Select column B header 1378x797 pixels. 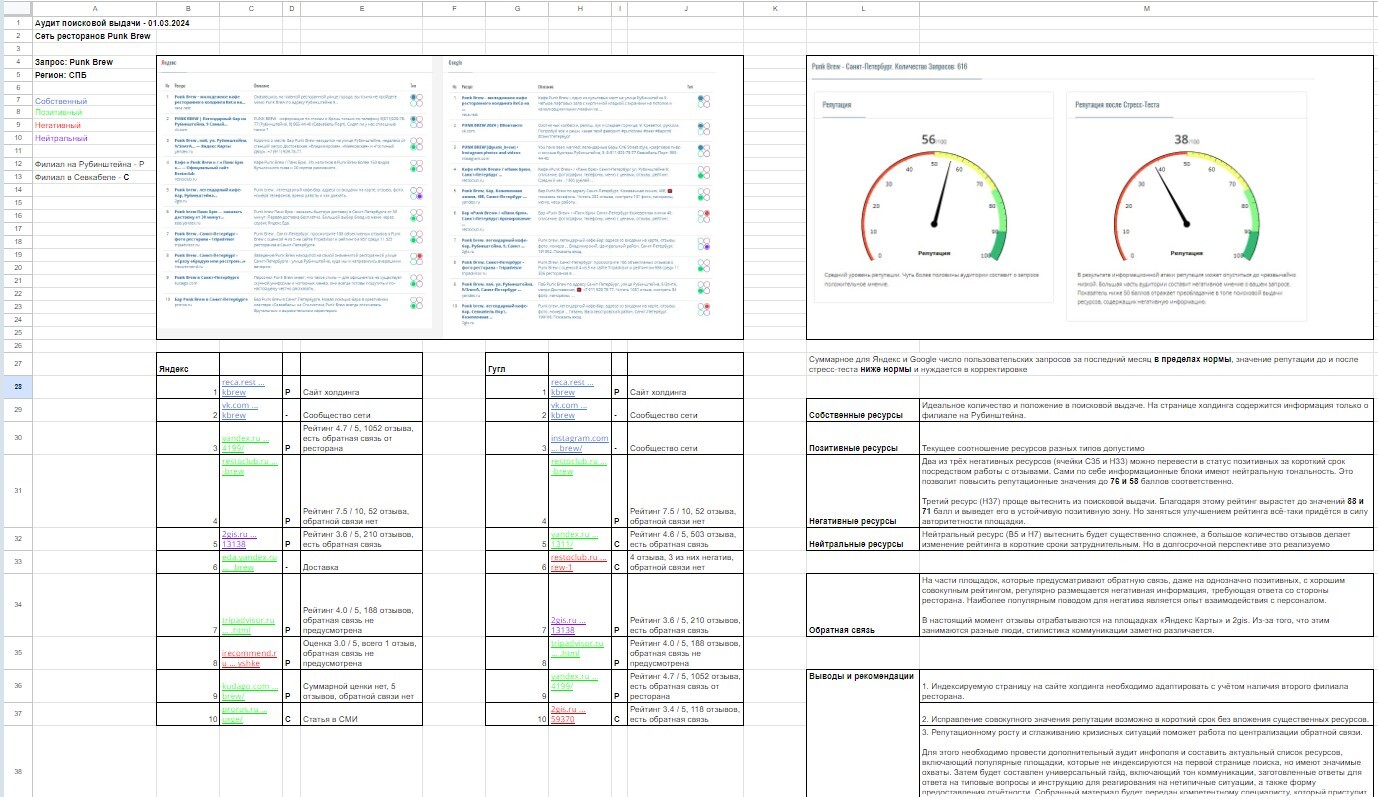click(x=188, y=8)
